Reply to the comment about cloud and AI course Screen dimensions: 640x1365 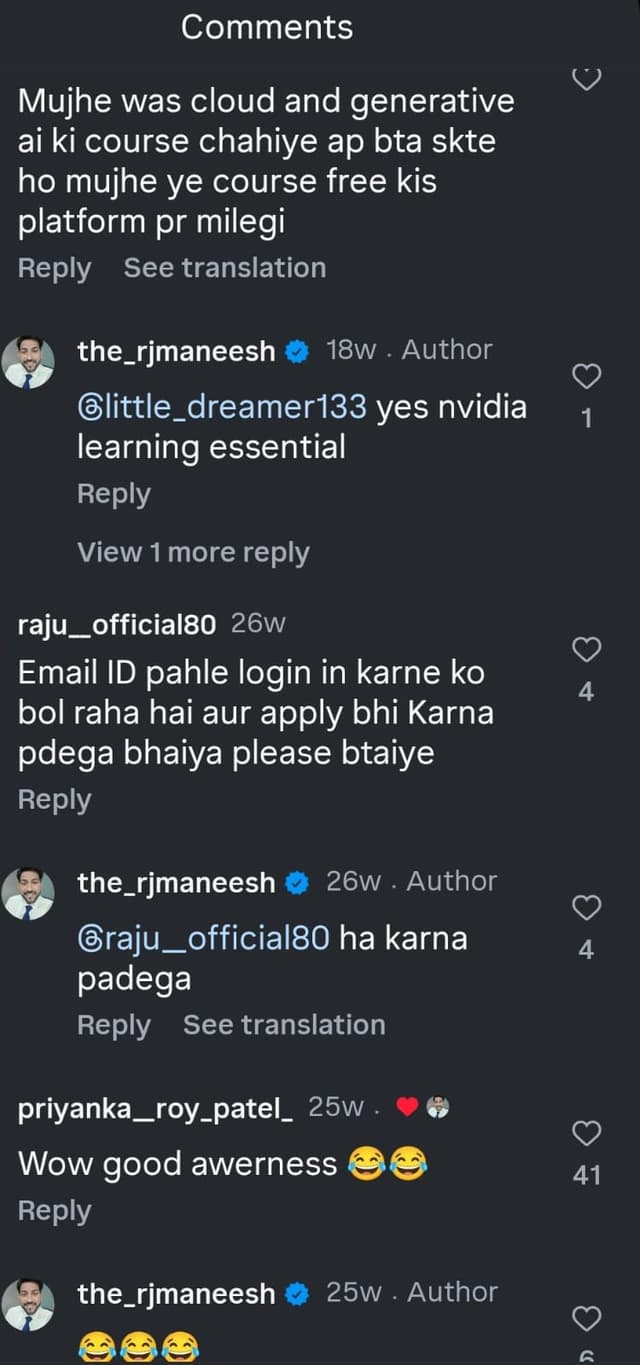pyautogui.click(x=54, y=269)
